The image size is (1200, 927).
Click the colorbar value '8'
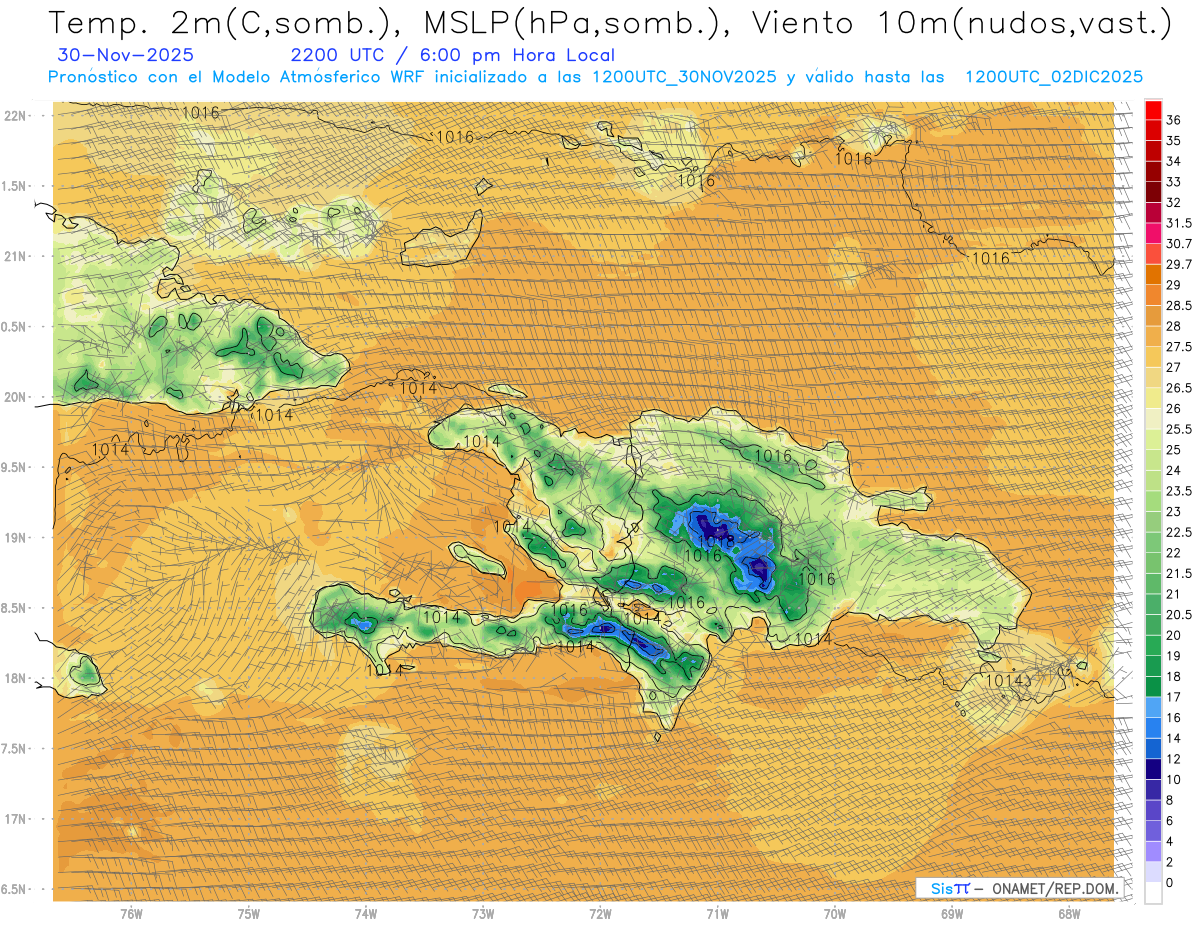[x=1170, y=800]
